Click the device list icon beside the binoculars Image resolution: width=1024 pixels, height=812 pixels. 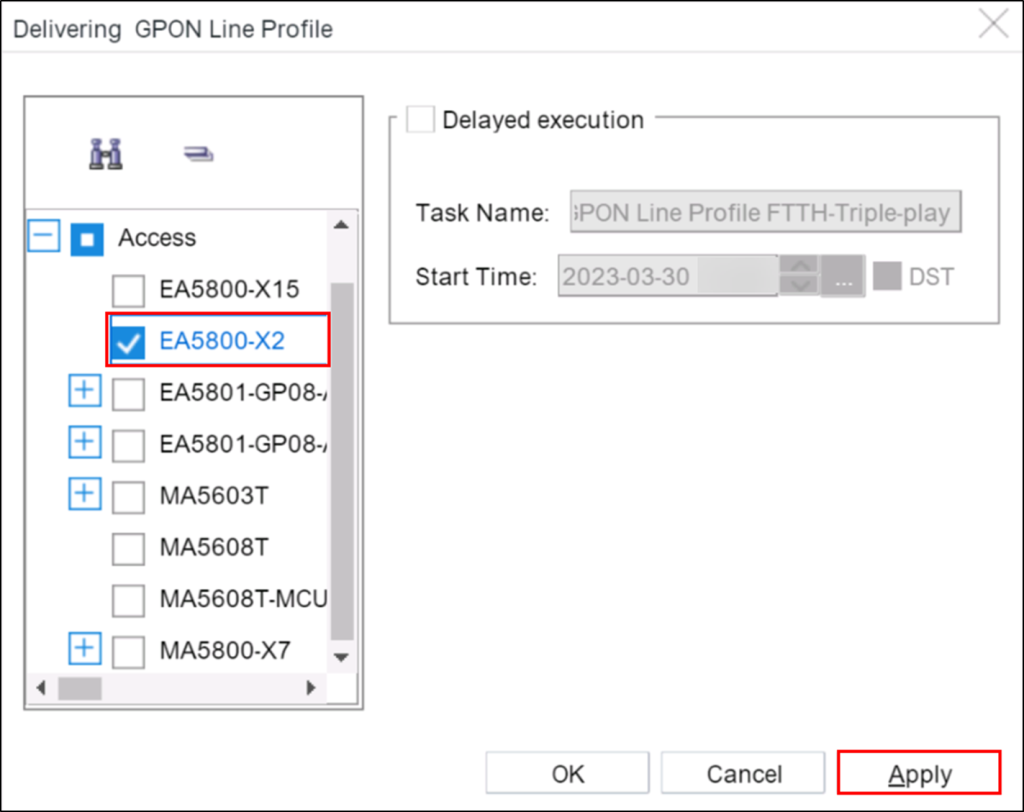pos(196,152)
